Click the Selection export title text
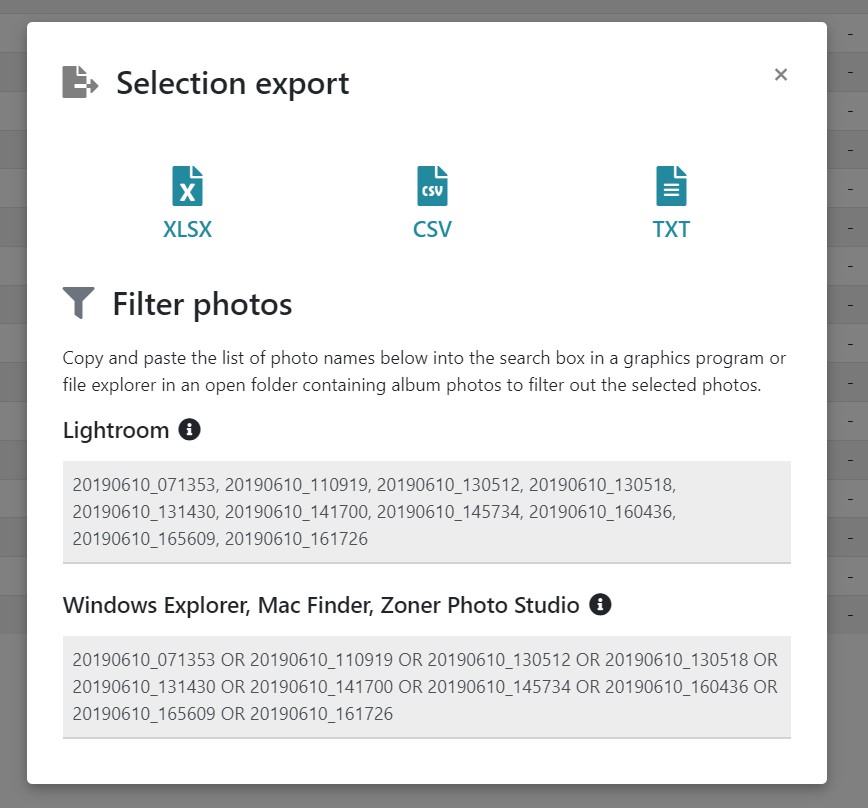The width and height of the screenshot is (868, 808). [232, 83]
